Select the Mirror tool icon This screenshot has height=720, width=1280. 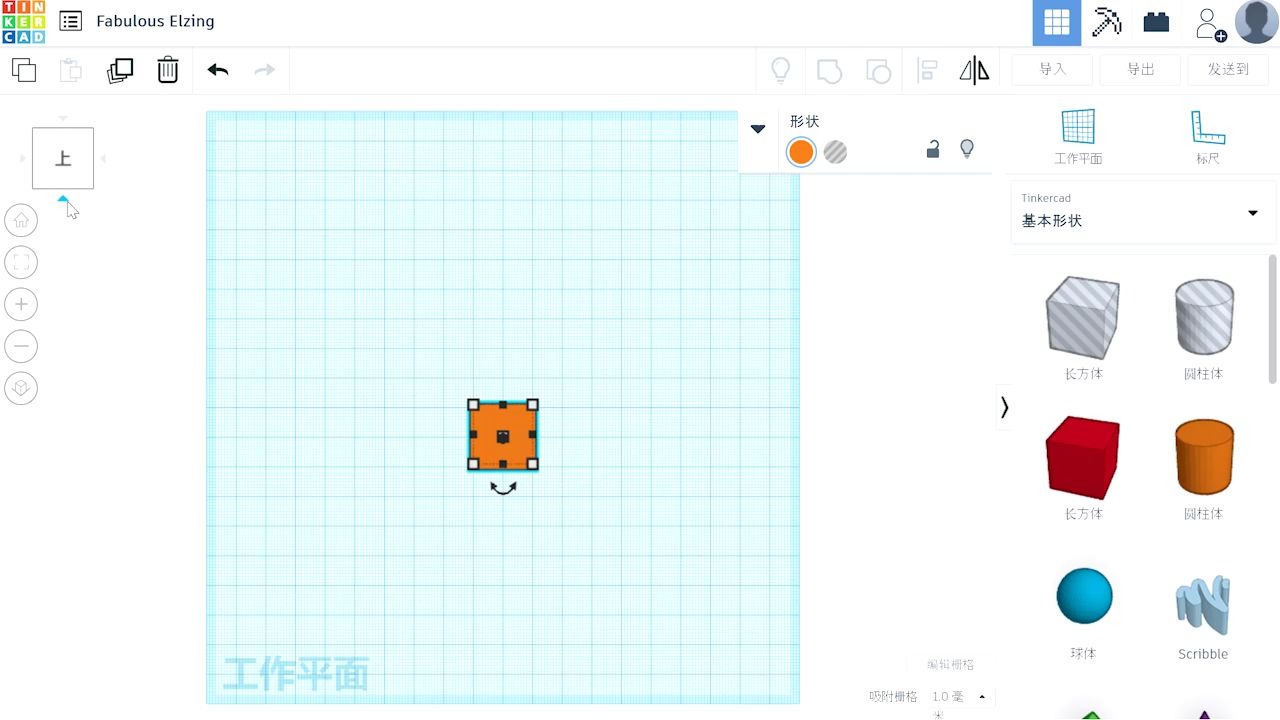pos(974,70)
